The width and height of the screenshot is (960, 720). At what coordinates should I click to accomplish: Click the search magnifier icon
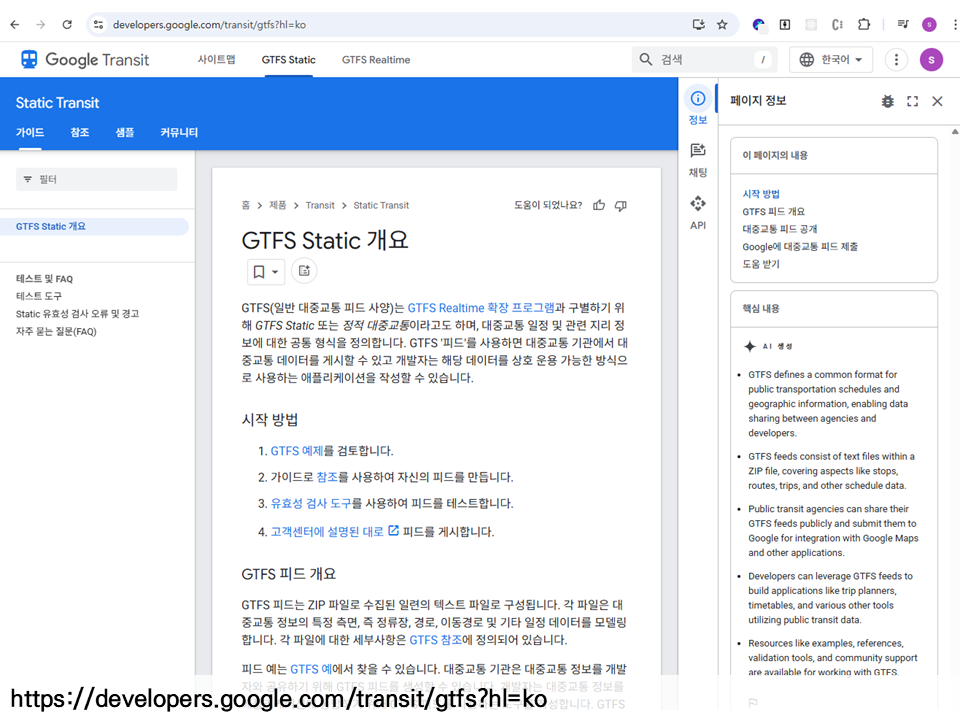click(x=646, y=59)
